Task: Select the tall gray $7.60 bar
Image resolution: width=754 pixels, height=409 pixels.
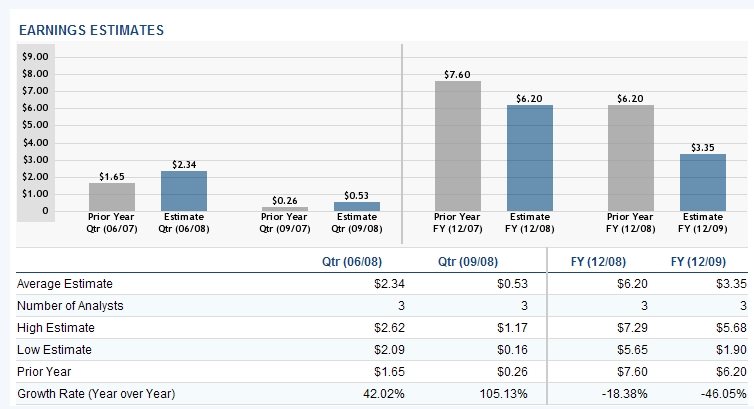Action: coord(457,145)
